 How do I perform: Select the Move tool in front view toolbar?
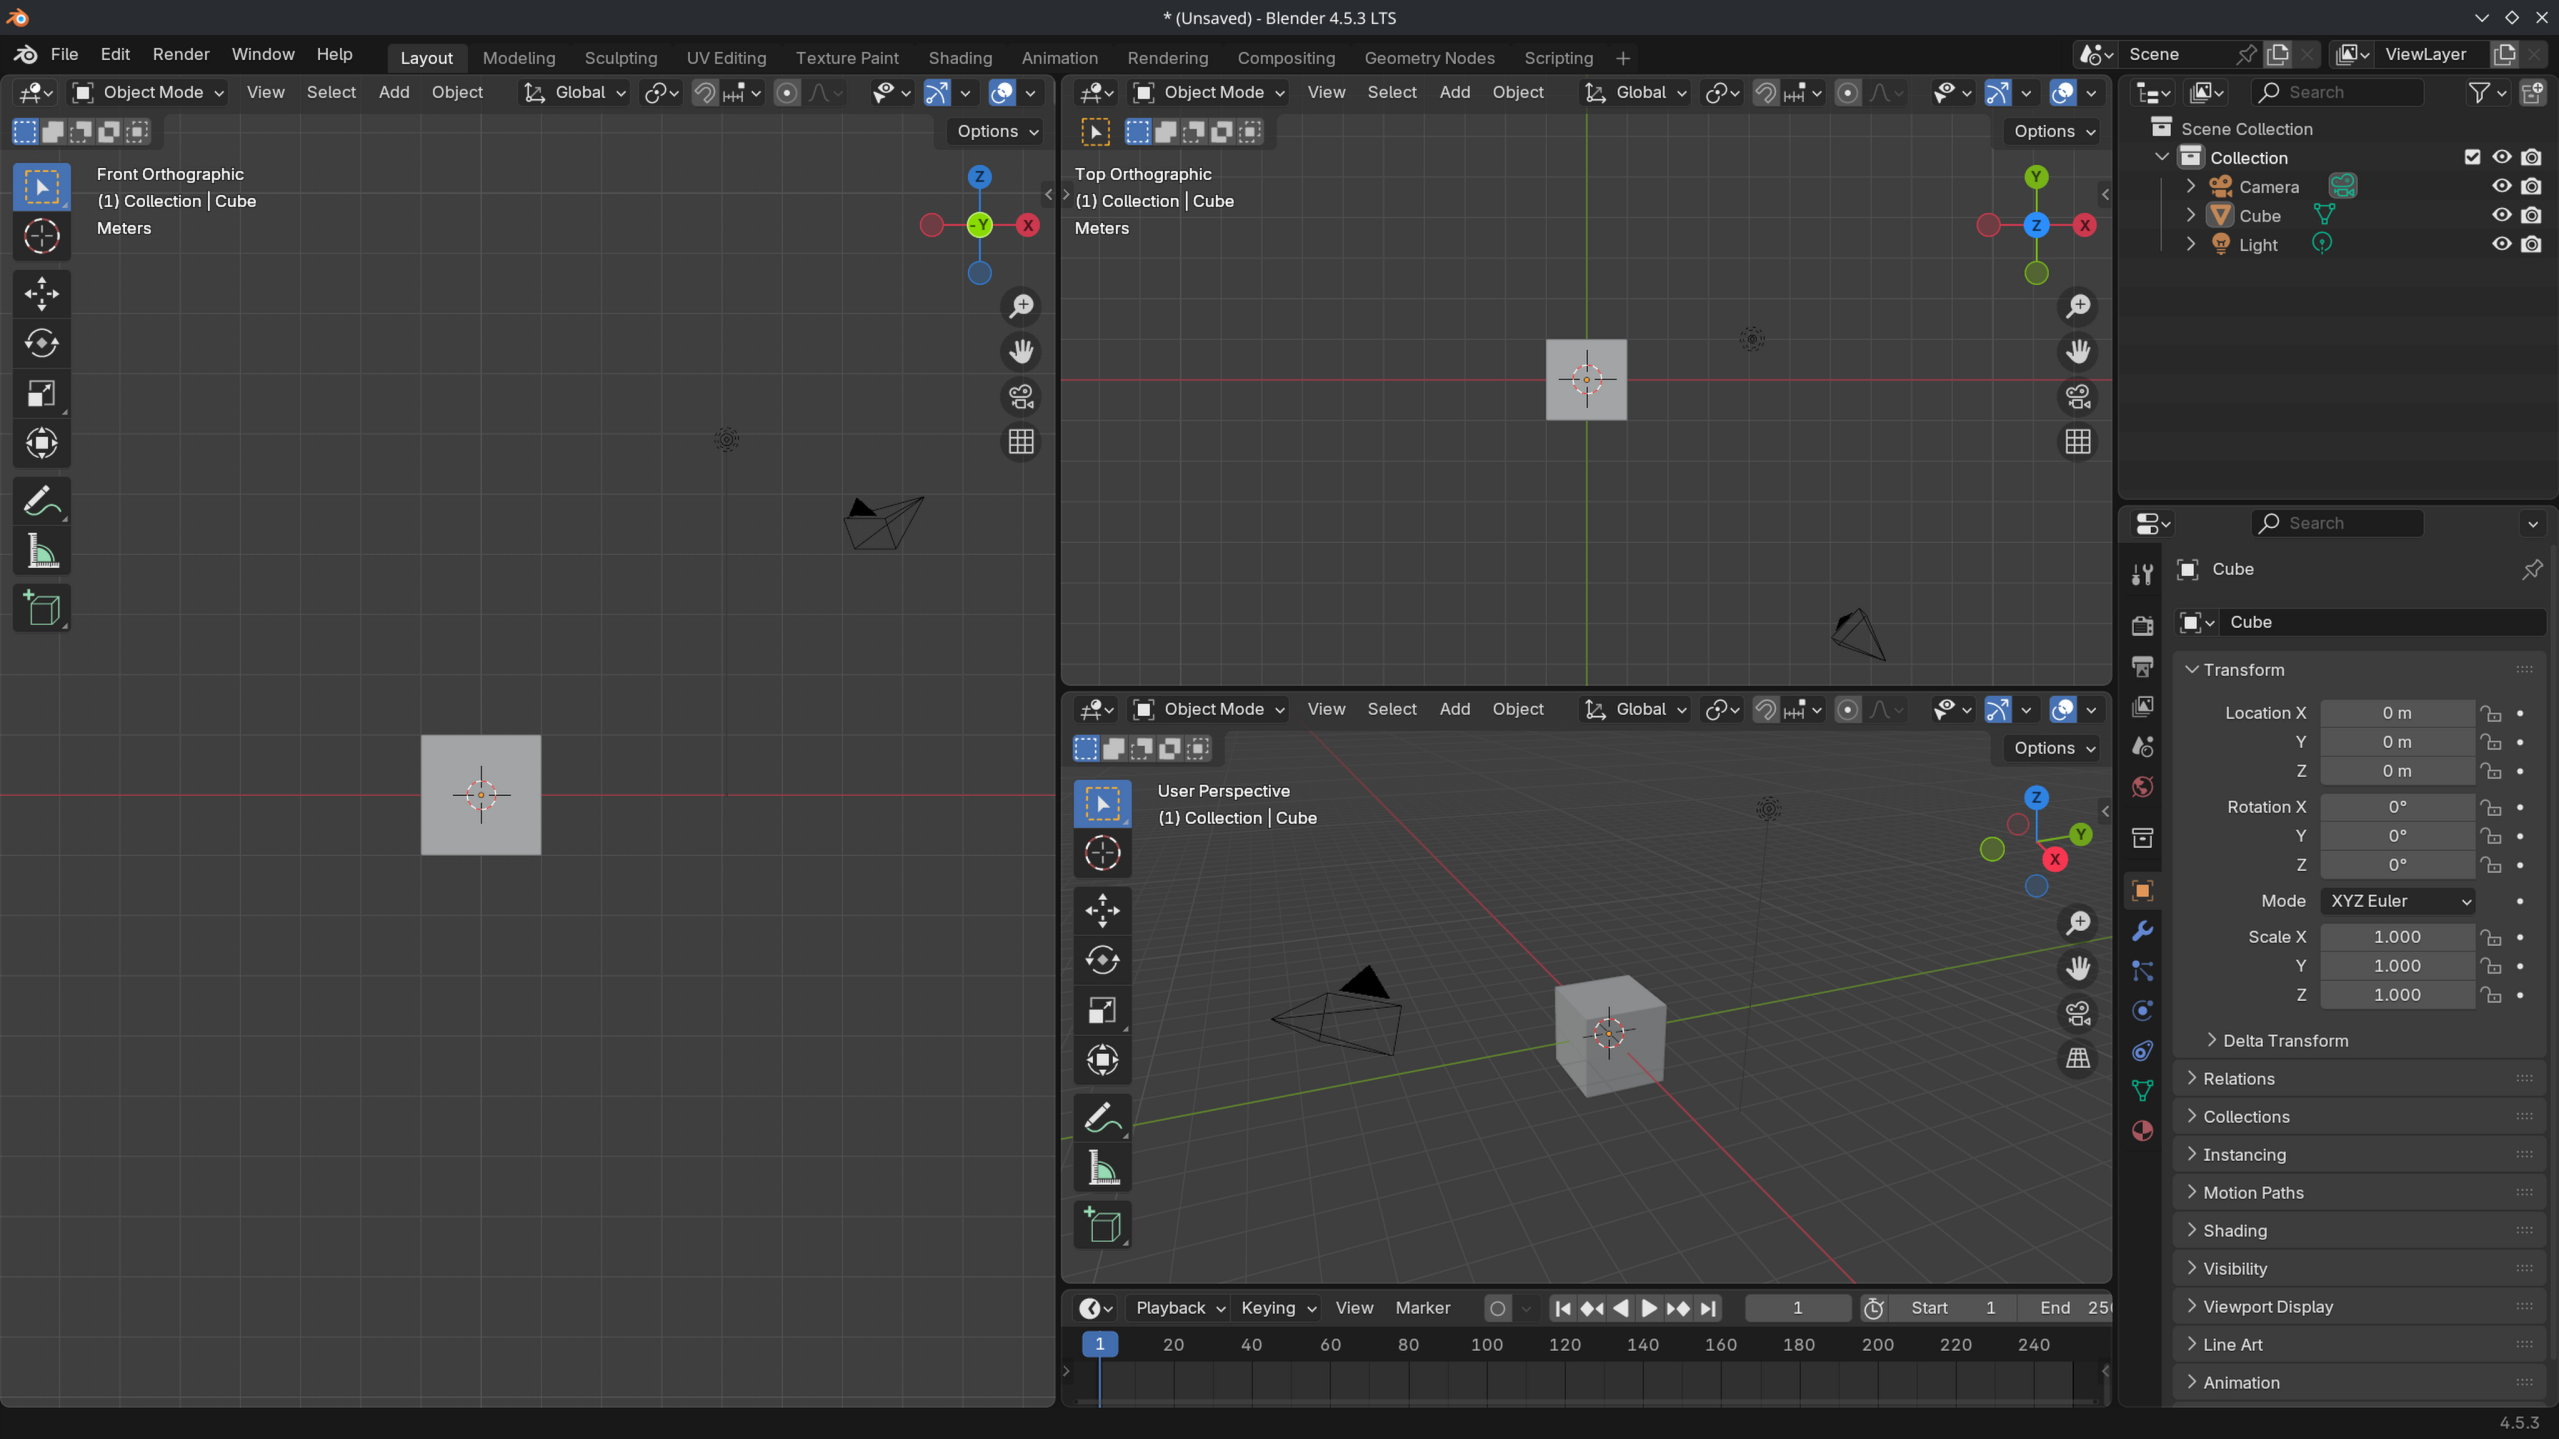tap(41, 292)
